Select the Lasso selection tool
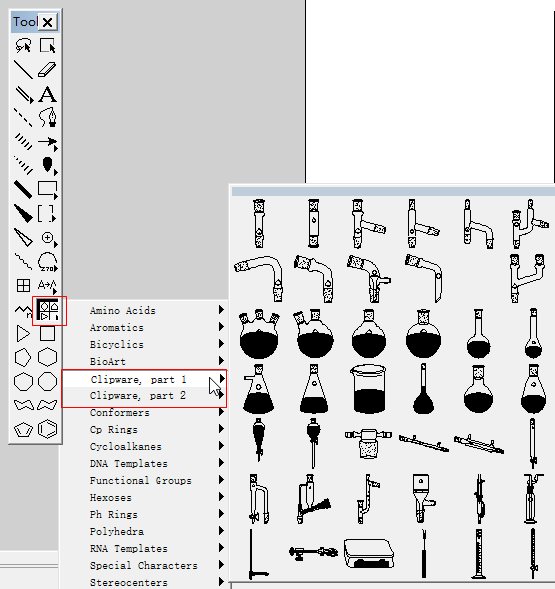The height and width of the screenshot is (589, 555). click(23, 45)
